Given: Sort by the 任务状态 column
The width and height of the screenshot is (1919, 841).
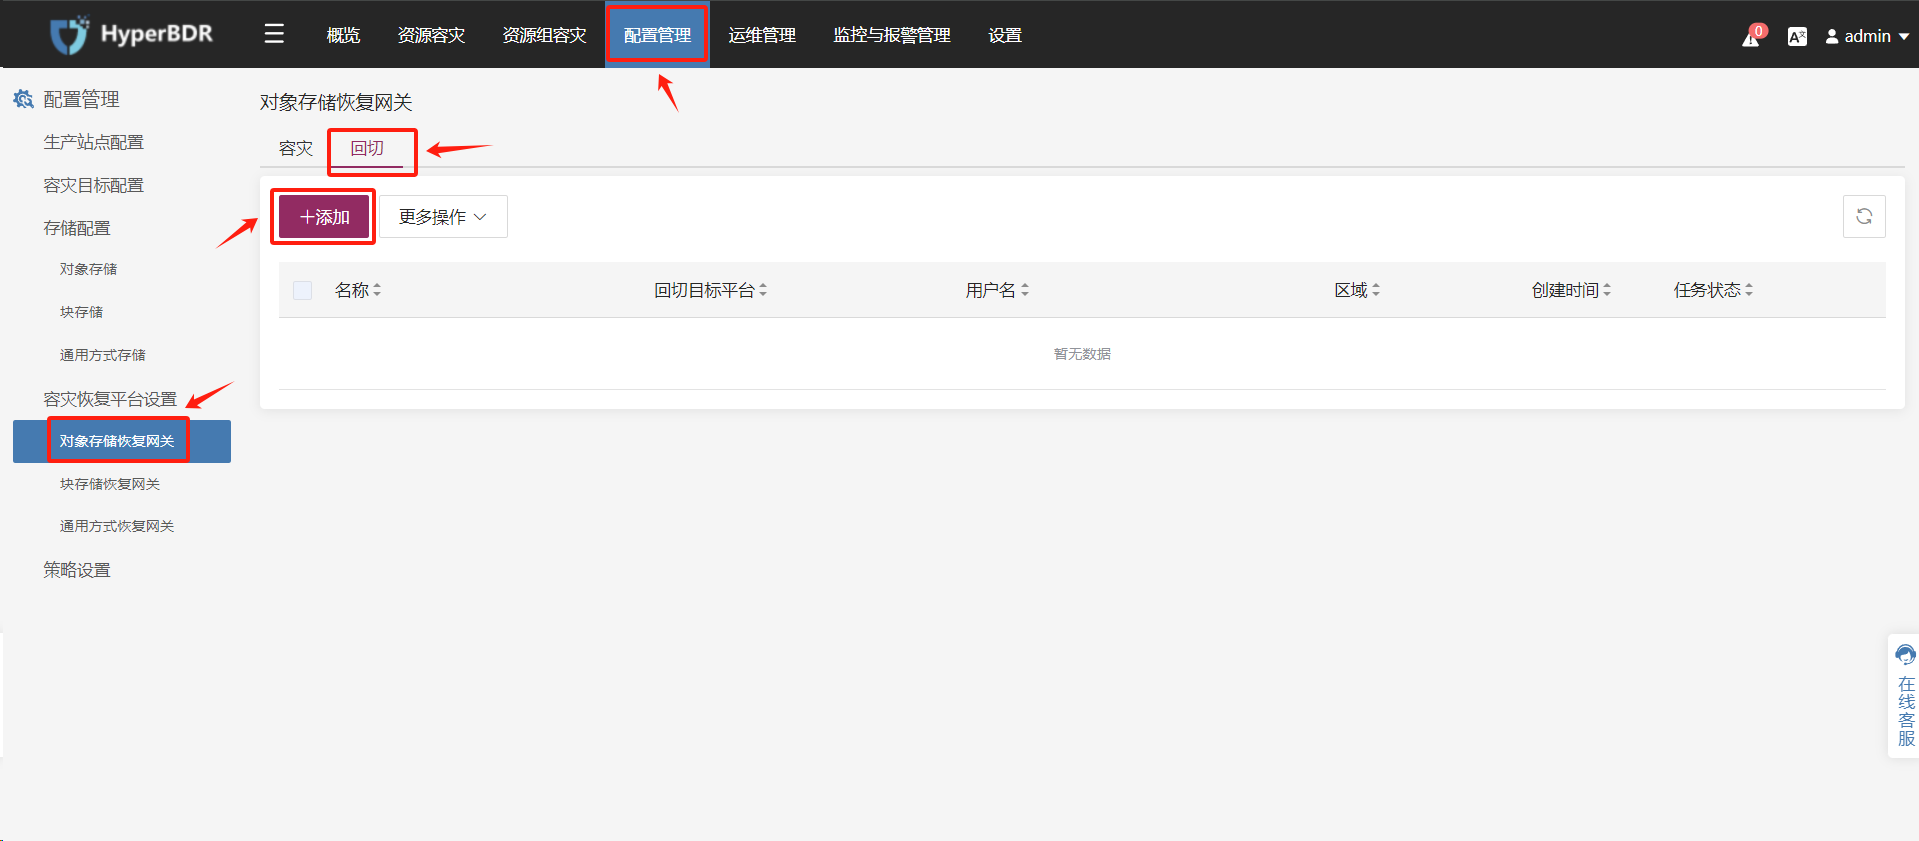Looking at the screenshot, I should pyautogui.click(x=1713, y=290).
